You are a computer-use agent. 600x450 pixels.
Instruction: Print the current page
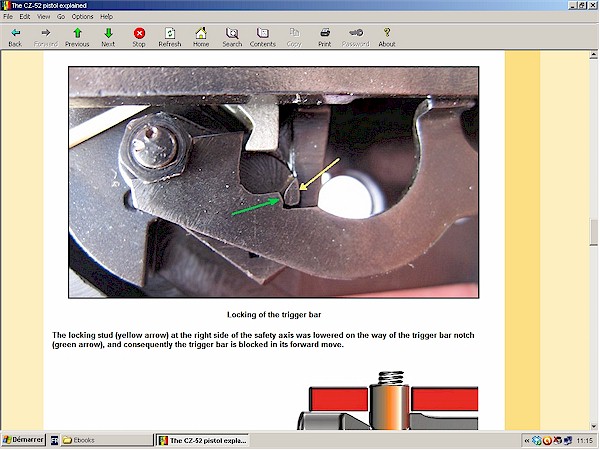coord(324,37)
